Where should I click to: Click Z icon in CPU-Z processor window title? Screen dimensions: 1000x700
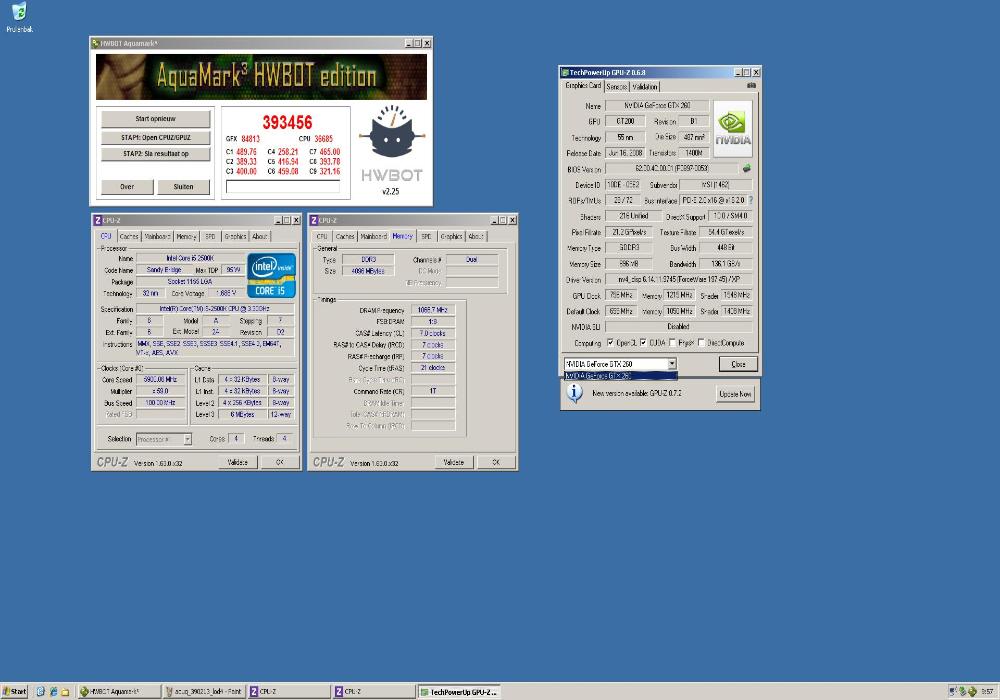(98, 220)
